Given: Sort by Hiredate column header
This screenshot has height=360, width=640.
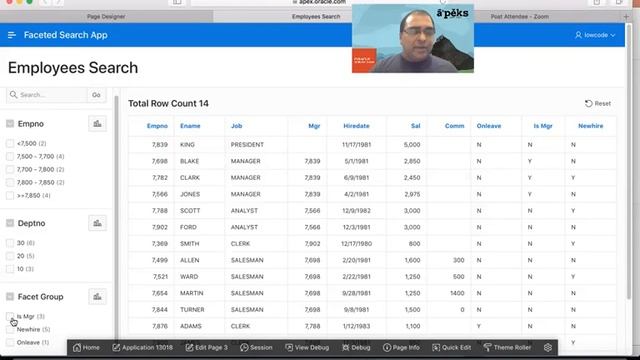Looking at the screenshot, I should [x=356, y=126].
